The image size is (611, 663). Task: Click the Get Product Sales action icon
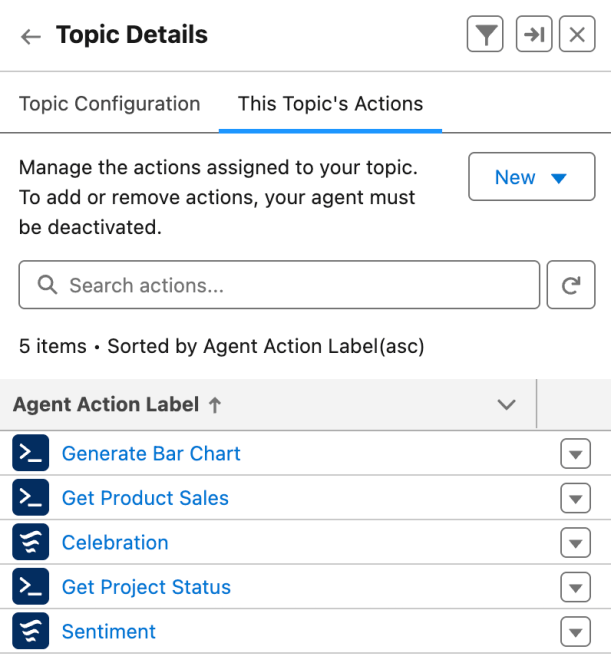[31, 498]
